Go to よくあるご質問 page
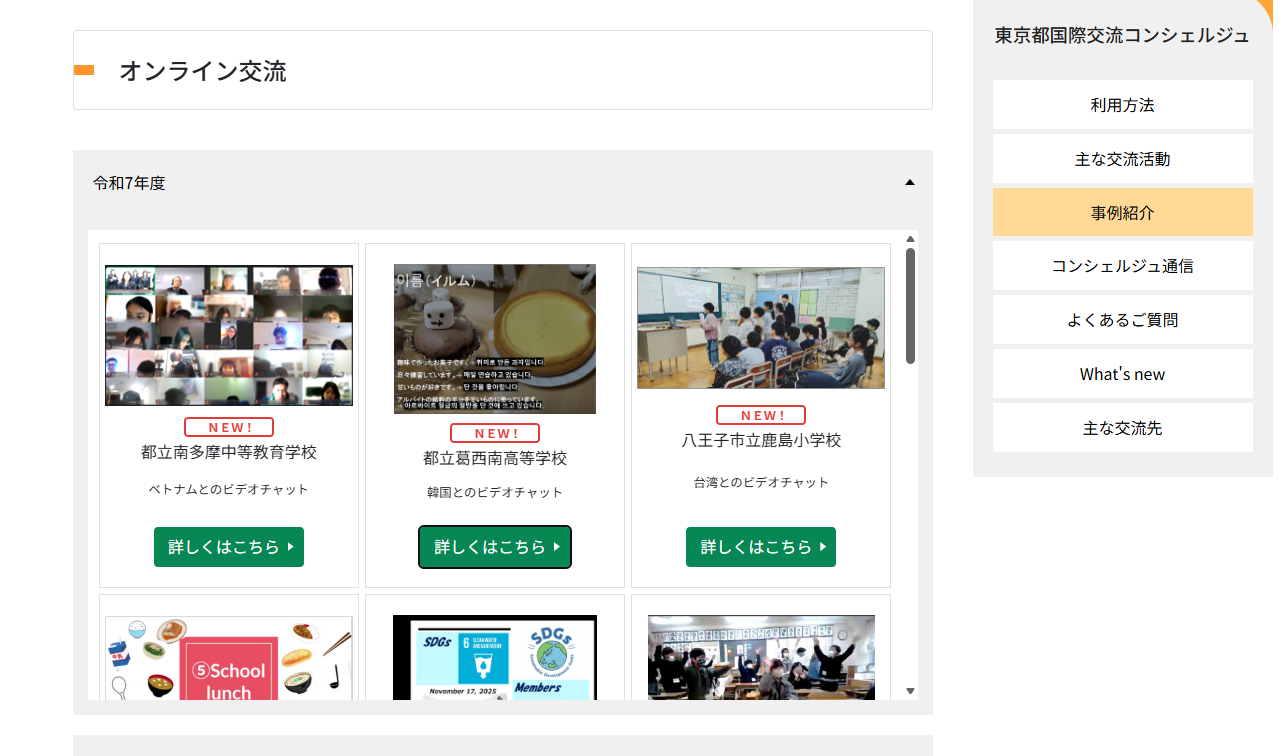This screenshot has height=756, width=1286. pos(1122,320)
